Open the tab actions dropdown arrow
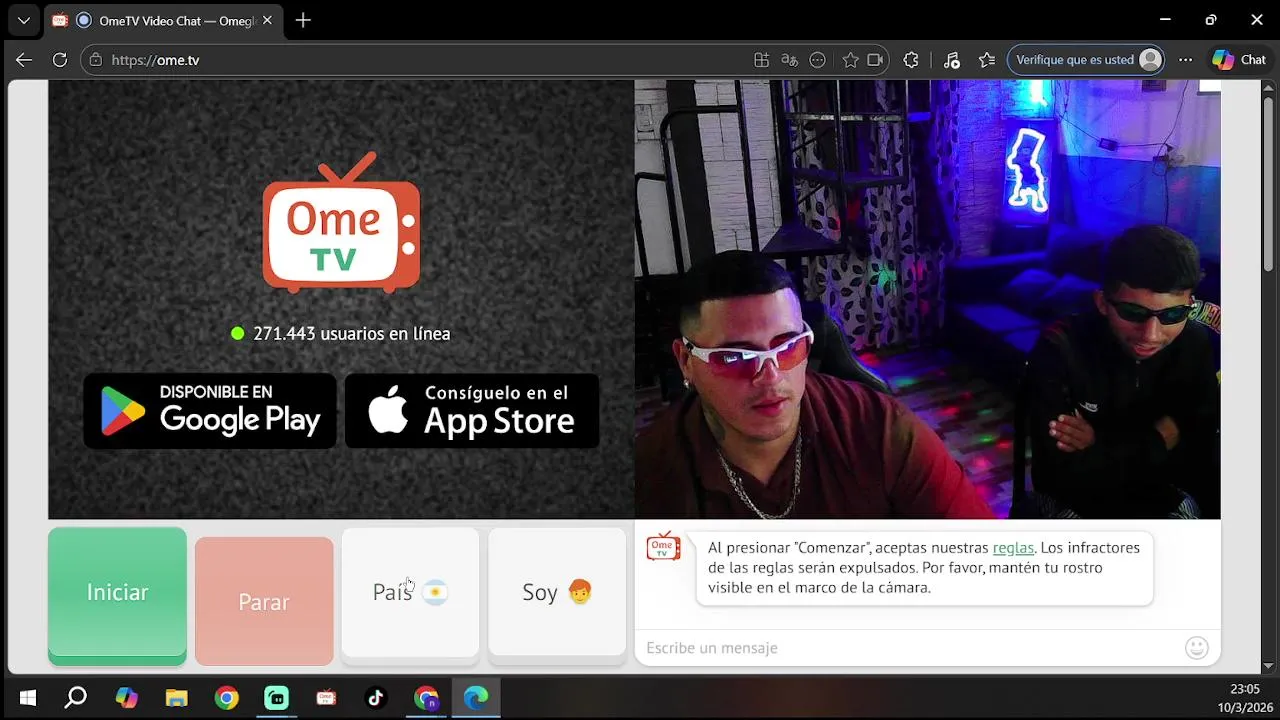 (24, 20)
